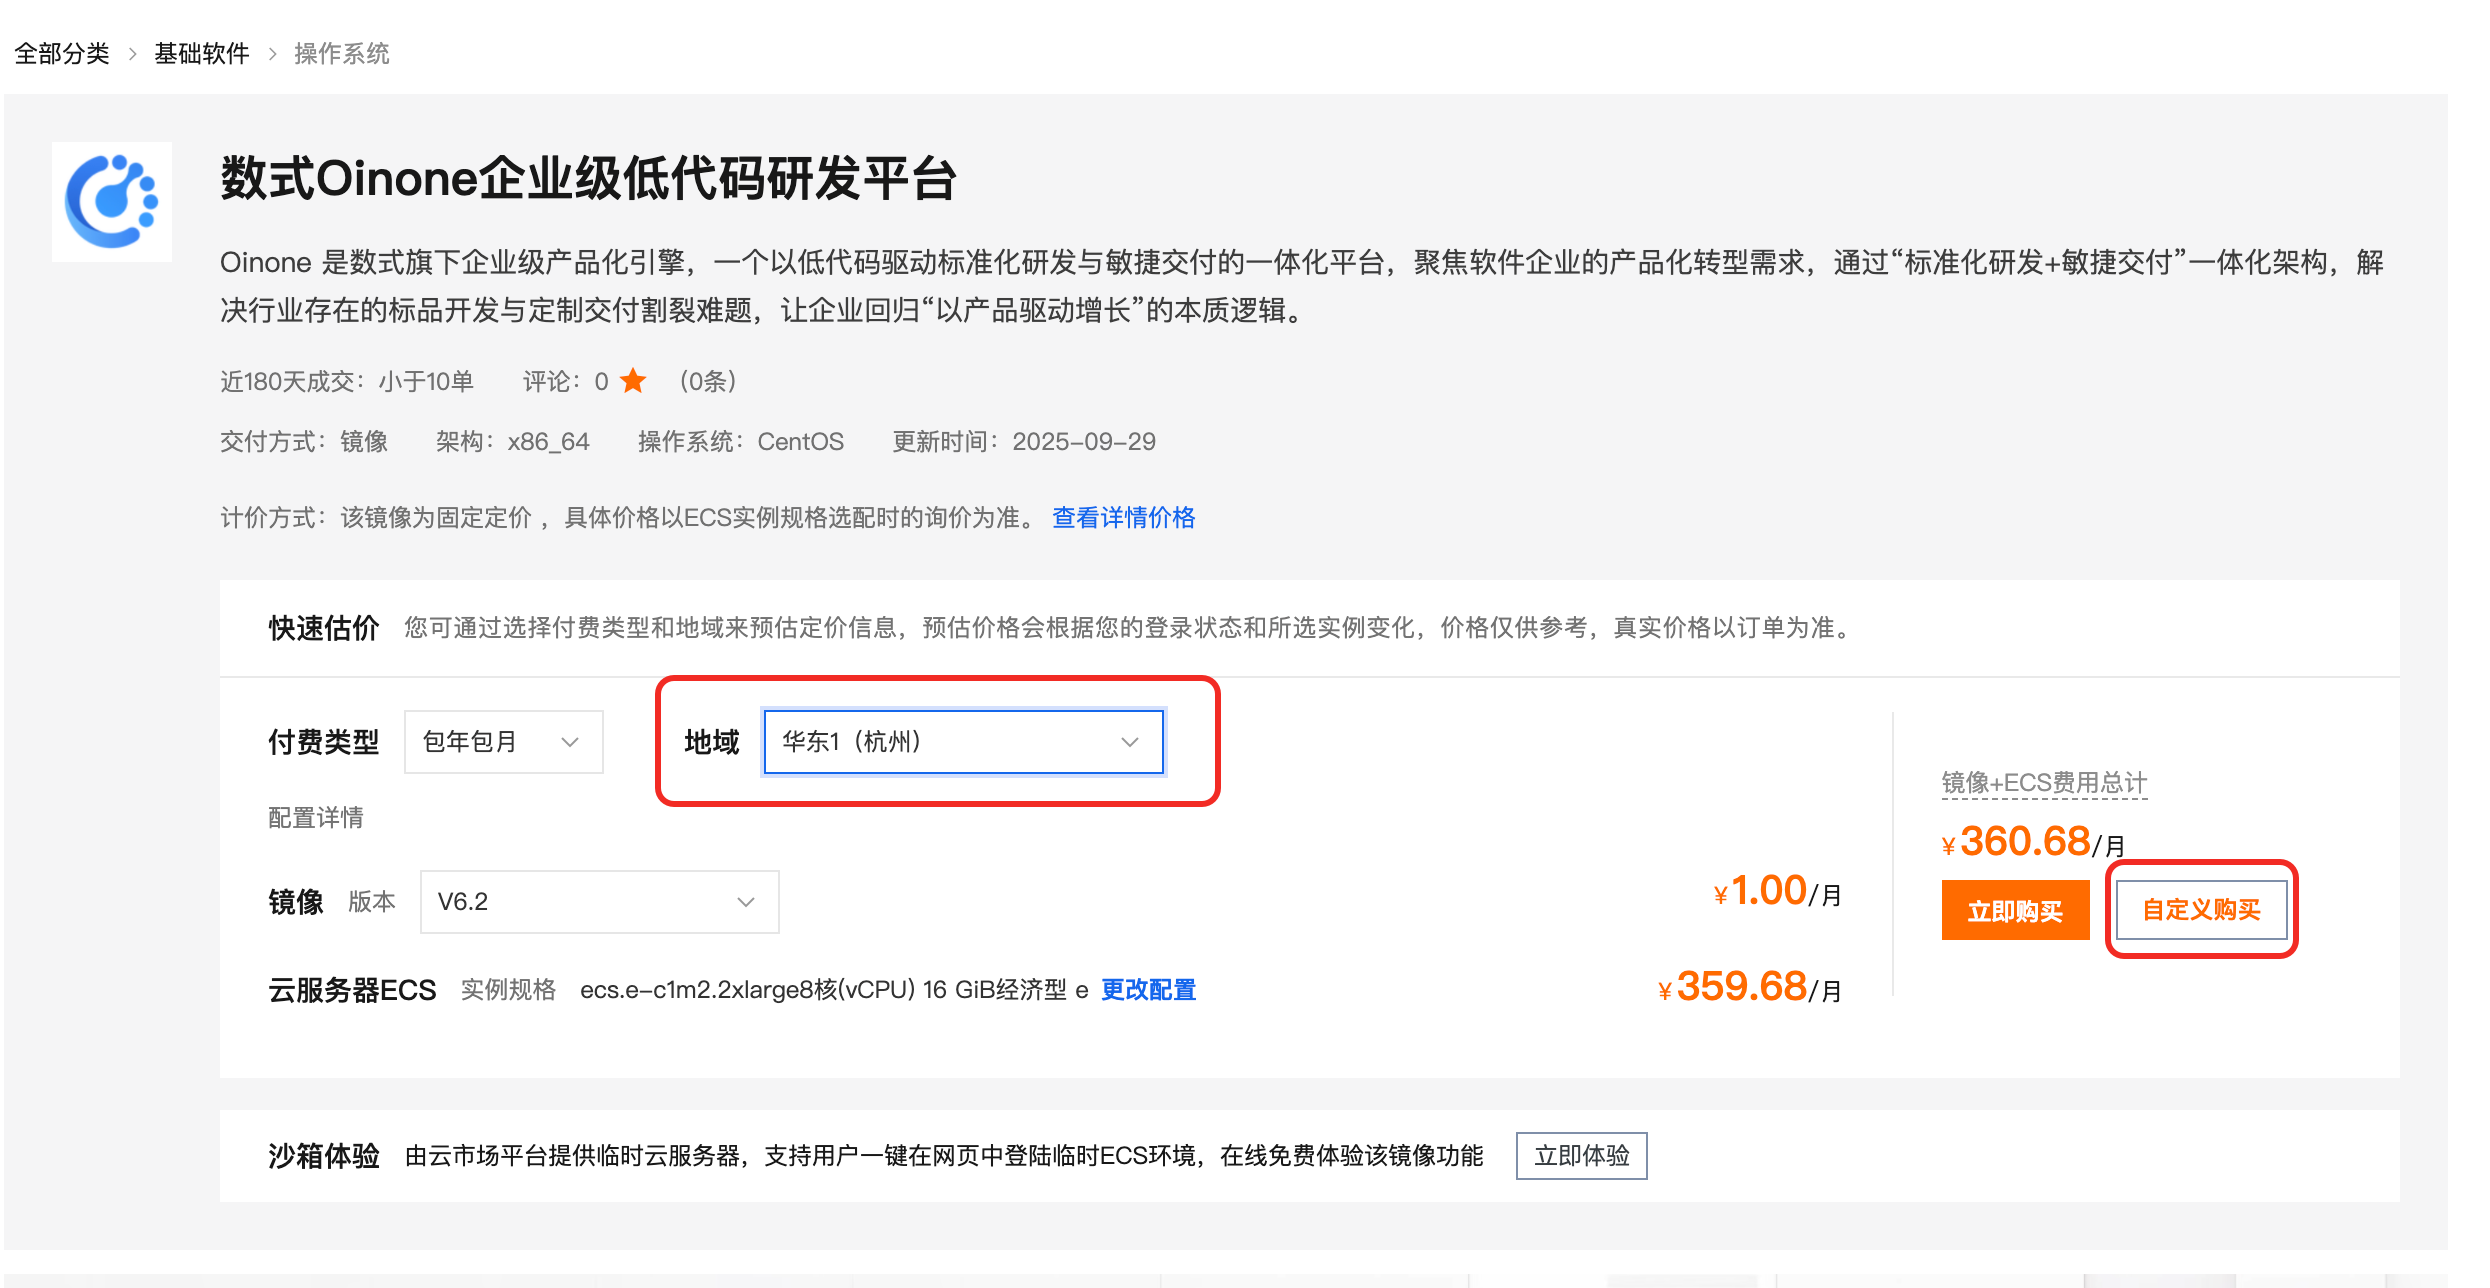Click the 自定义购买 button

click(x=2201, y=910)
